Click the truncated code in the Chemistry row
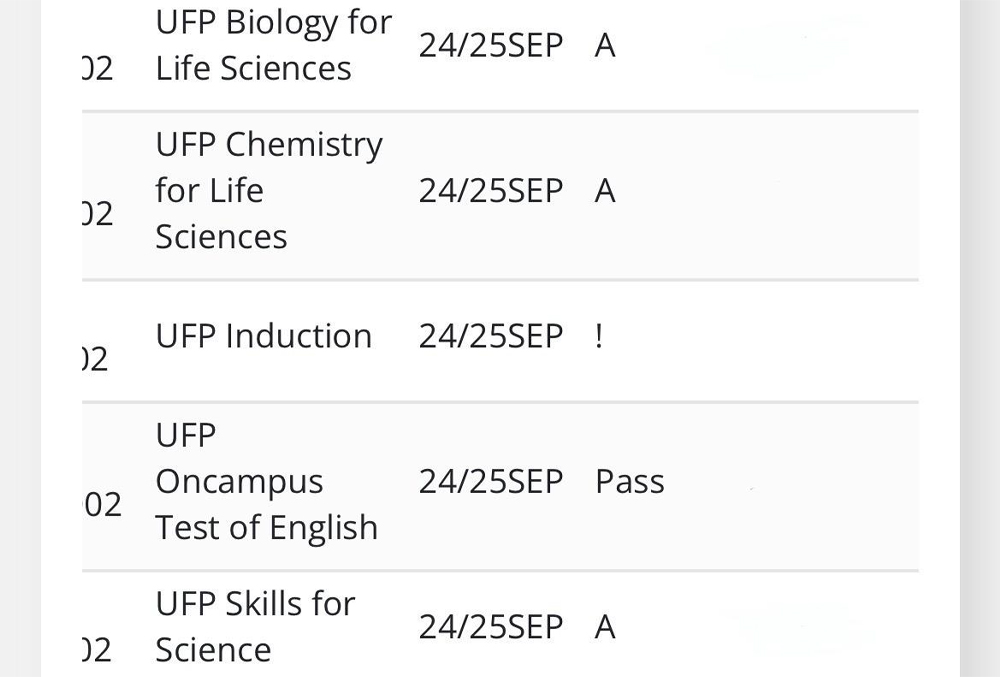 [x=98, y=214]
